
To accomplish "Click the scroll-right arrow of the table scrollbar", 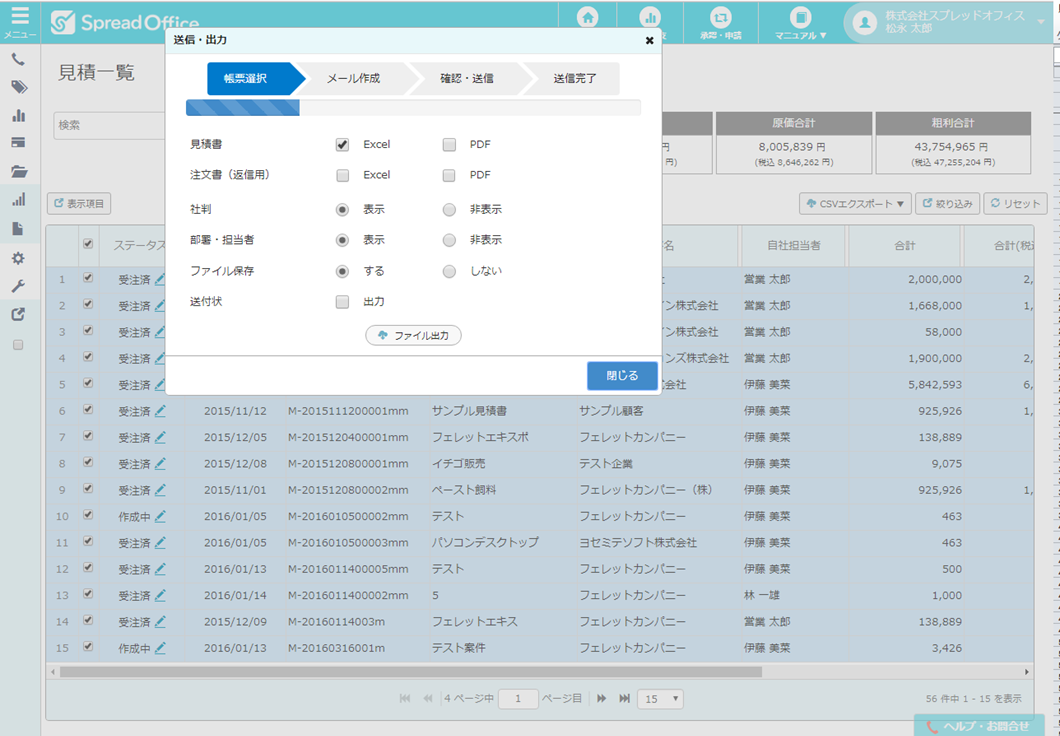I will (1026, 672).
